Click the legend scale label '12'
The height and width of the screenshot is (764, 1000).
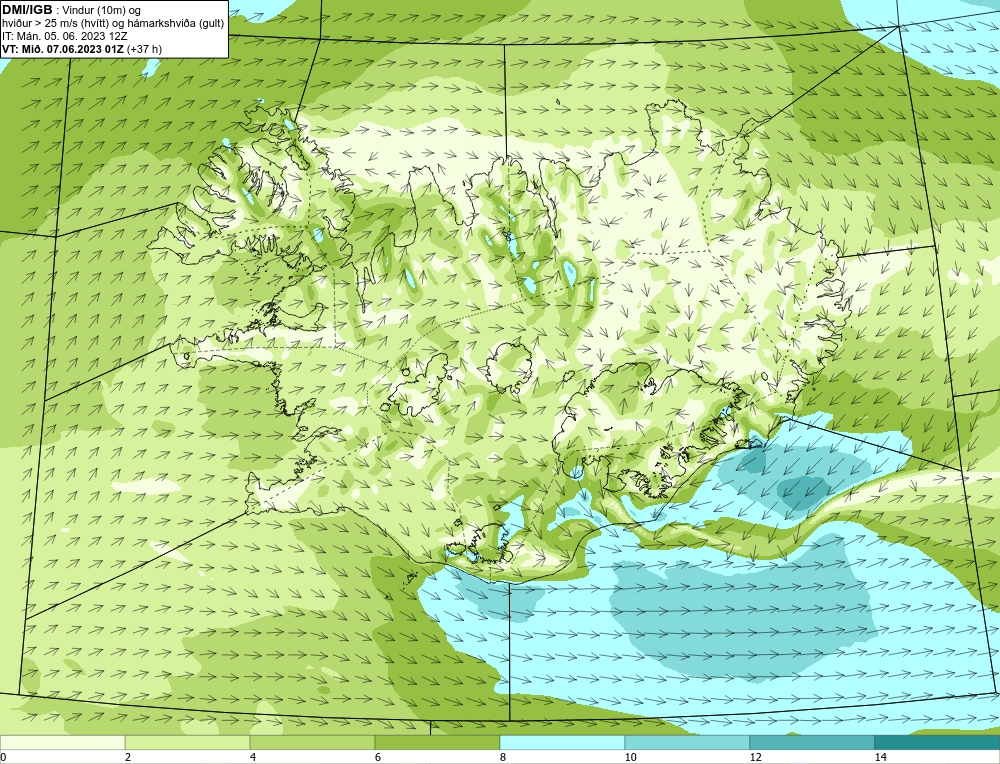756,757
